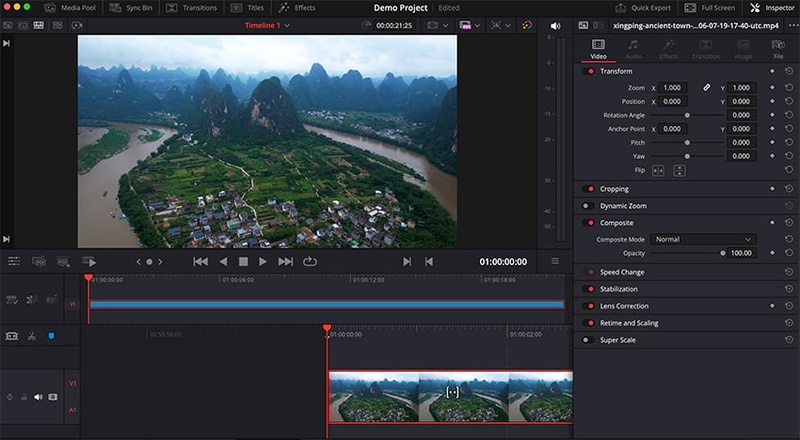Toggle the Stabilization switch
Screen dimensions: 800x440
588,289
